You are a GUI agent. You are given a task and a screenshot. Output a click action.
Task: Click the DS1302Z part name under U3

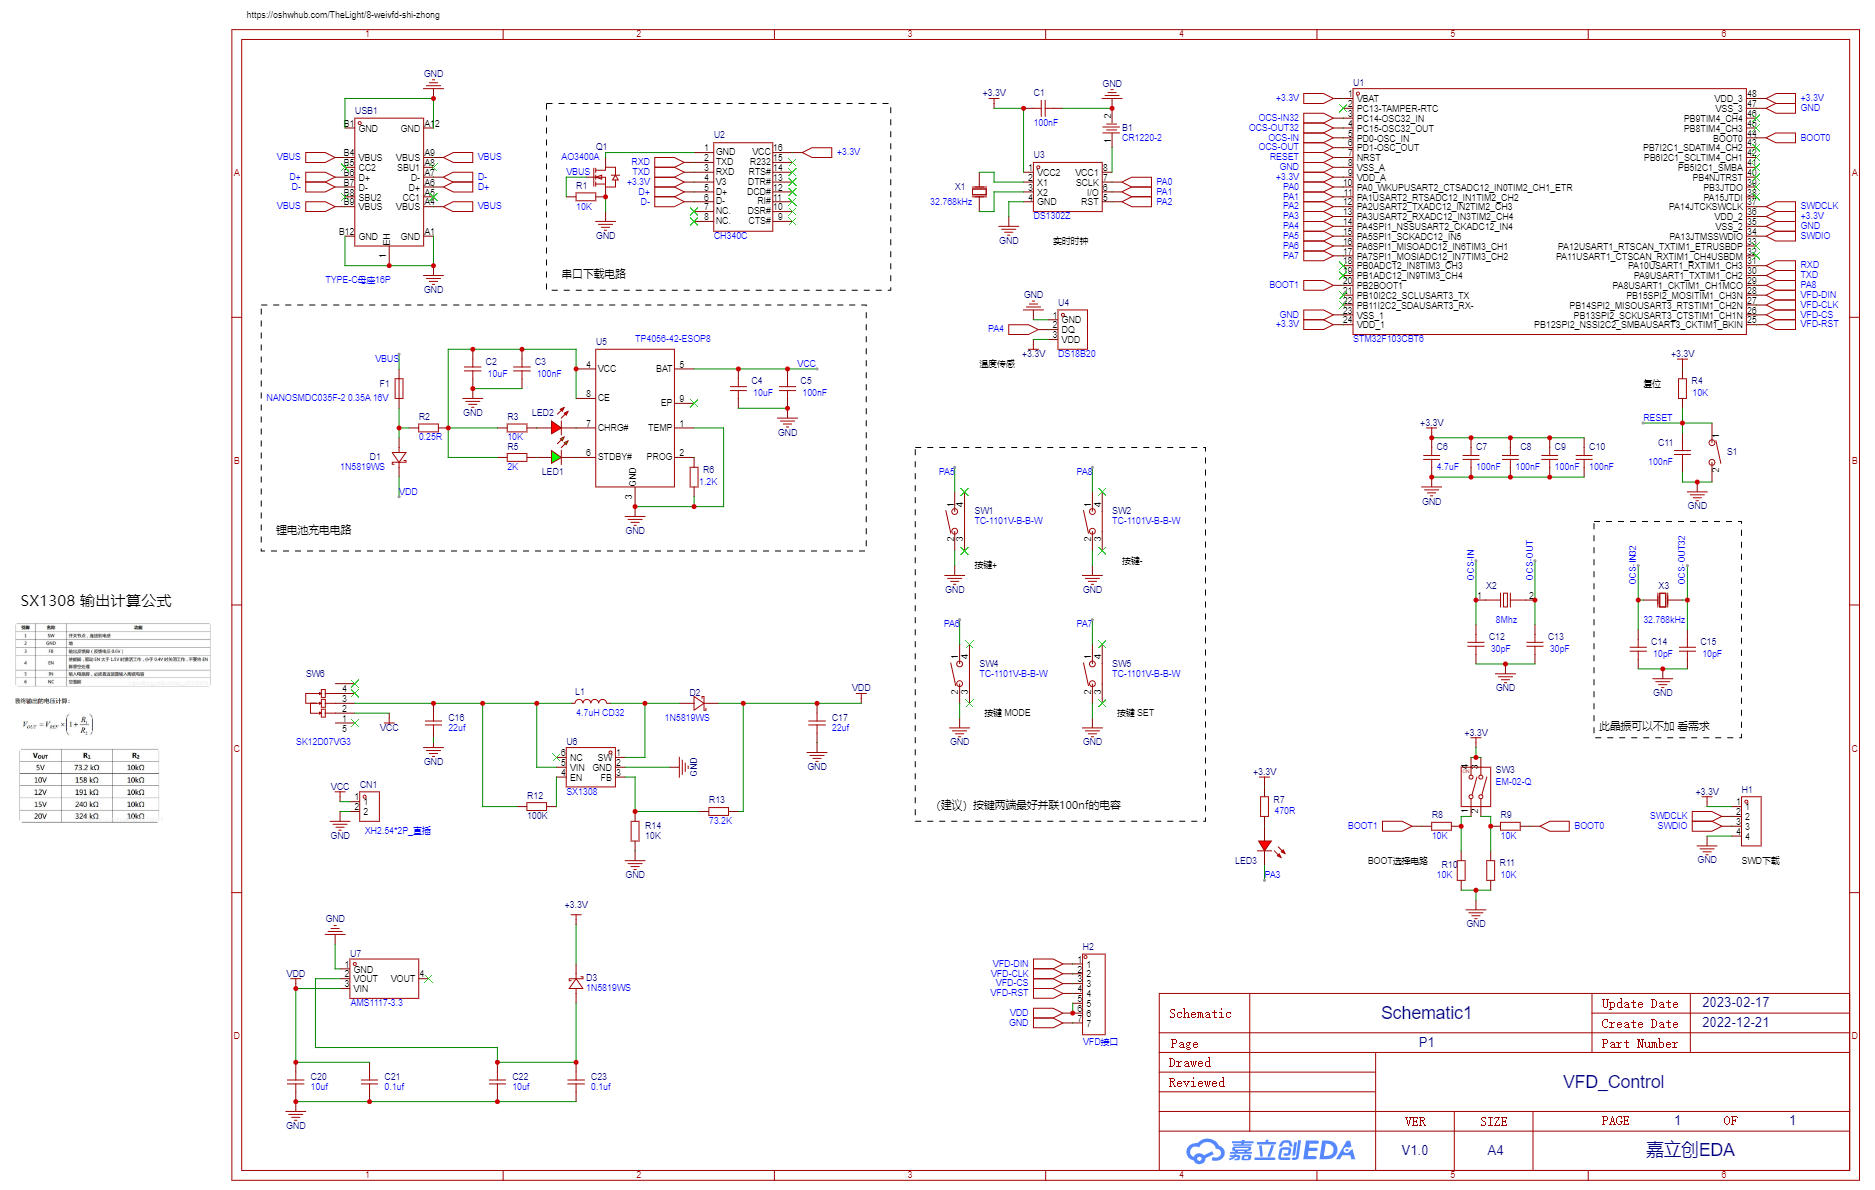coord(1052,216)
